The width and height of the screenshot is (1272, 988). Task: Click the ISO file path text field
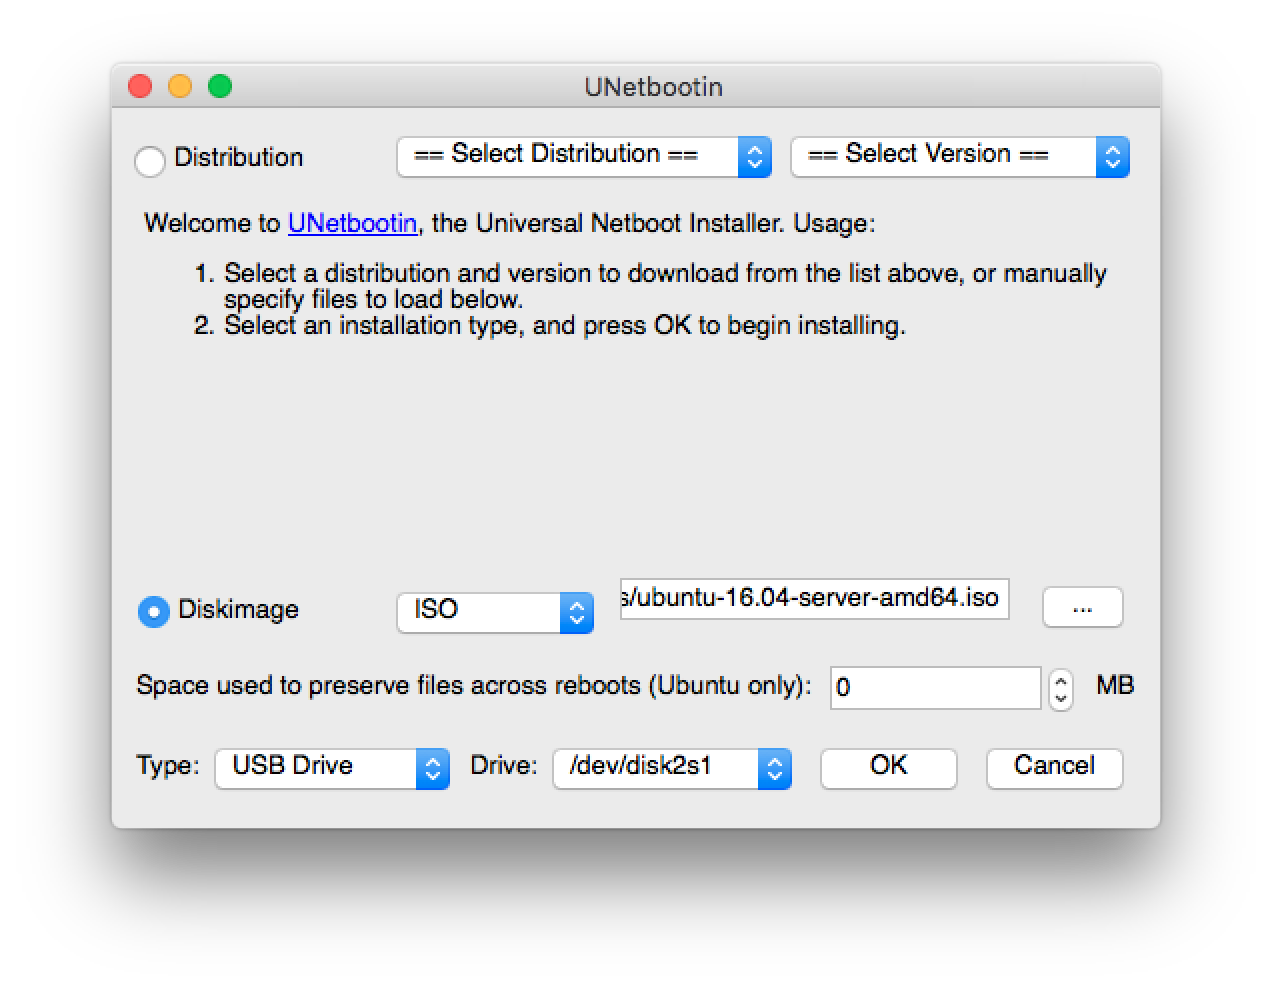tap(814, 598)
